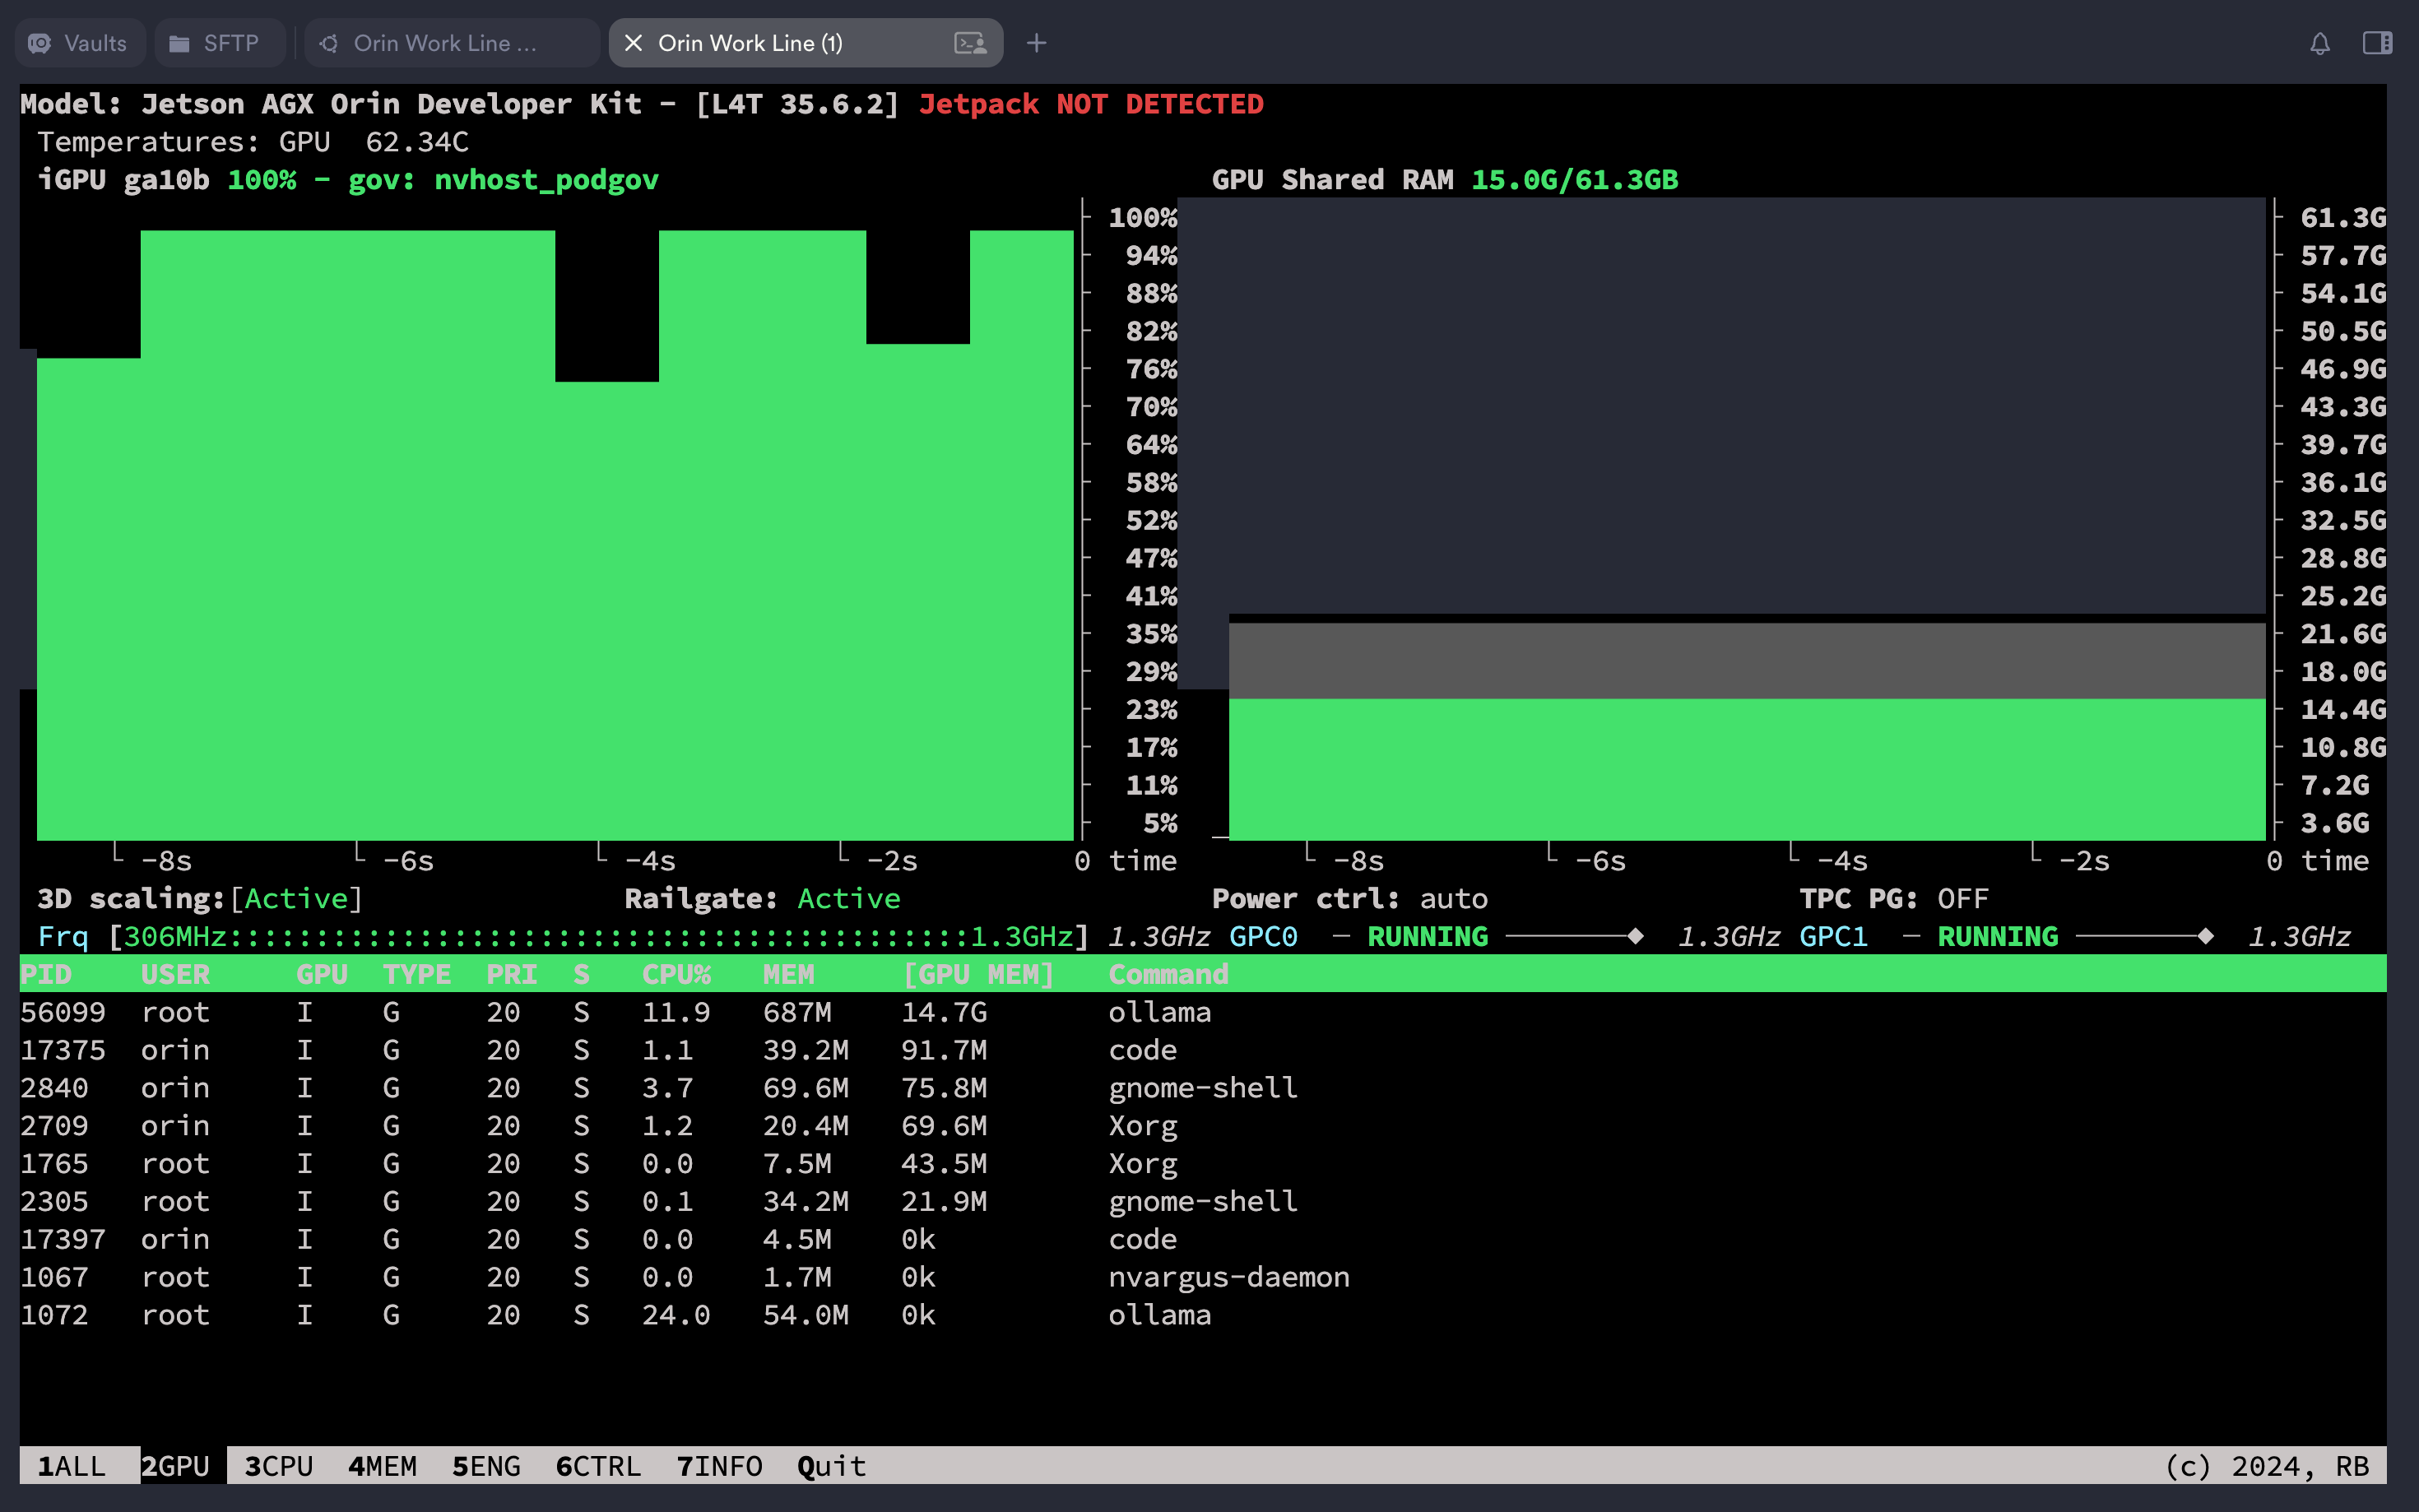Select the ollama row PID 1072

(1203, 1315)
